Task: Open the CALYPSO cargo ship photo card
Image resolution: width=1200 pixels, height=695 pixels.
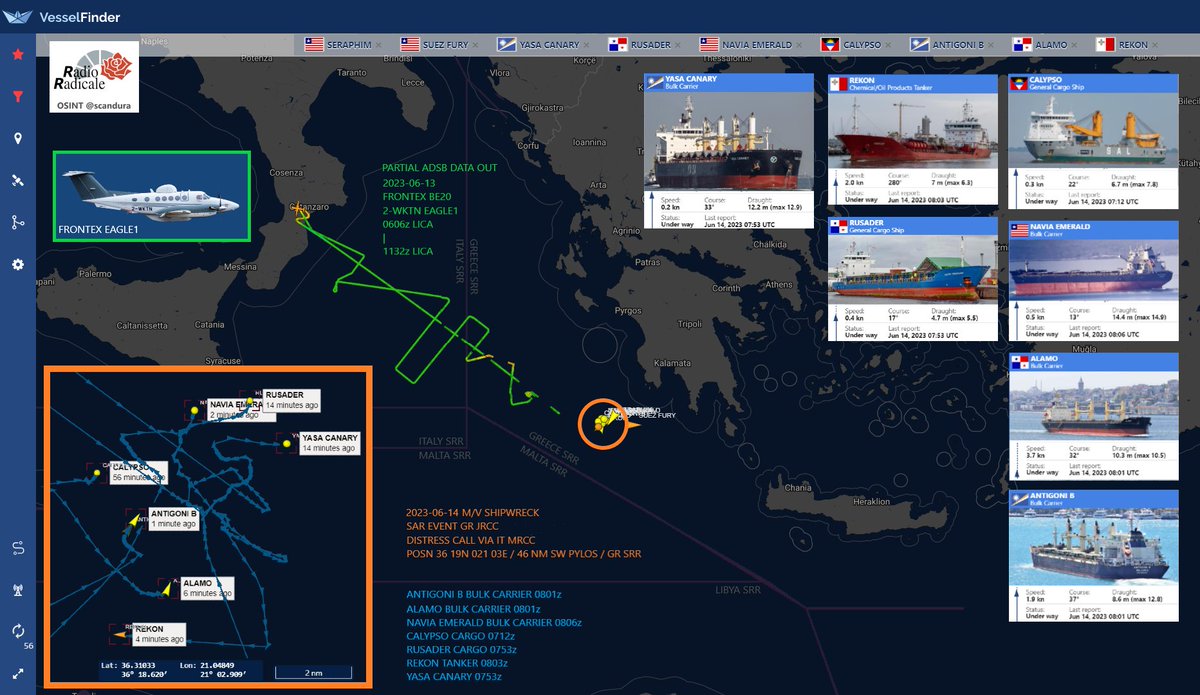Action: tap(1094, 140)
